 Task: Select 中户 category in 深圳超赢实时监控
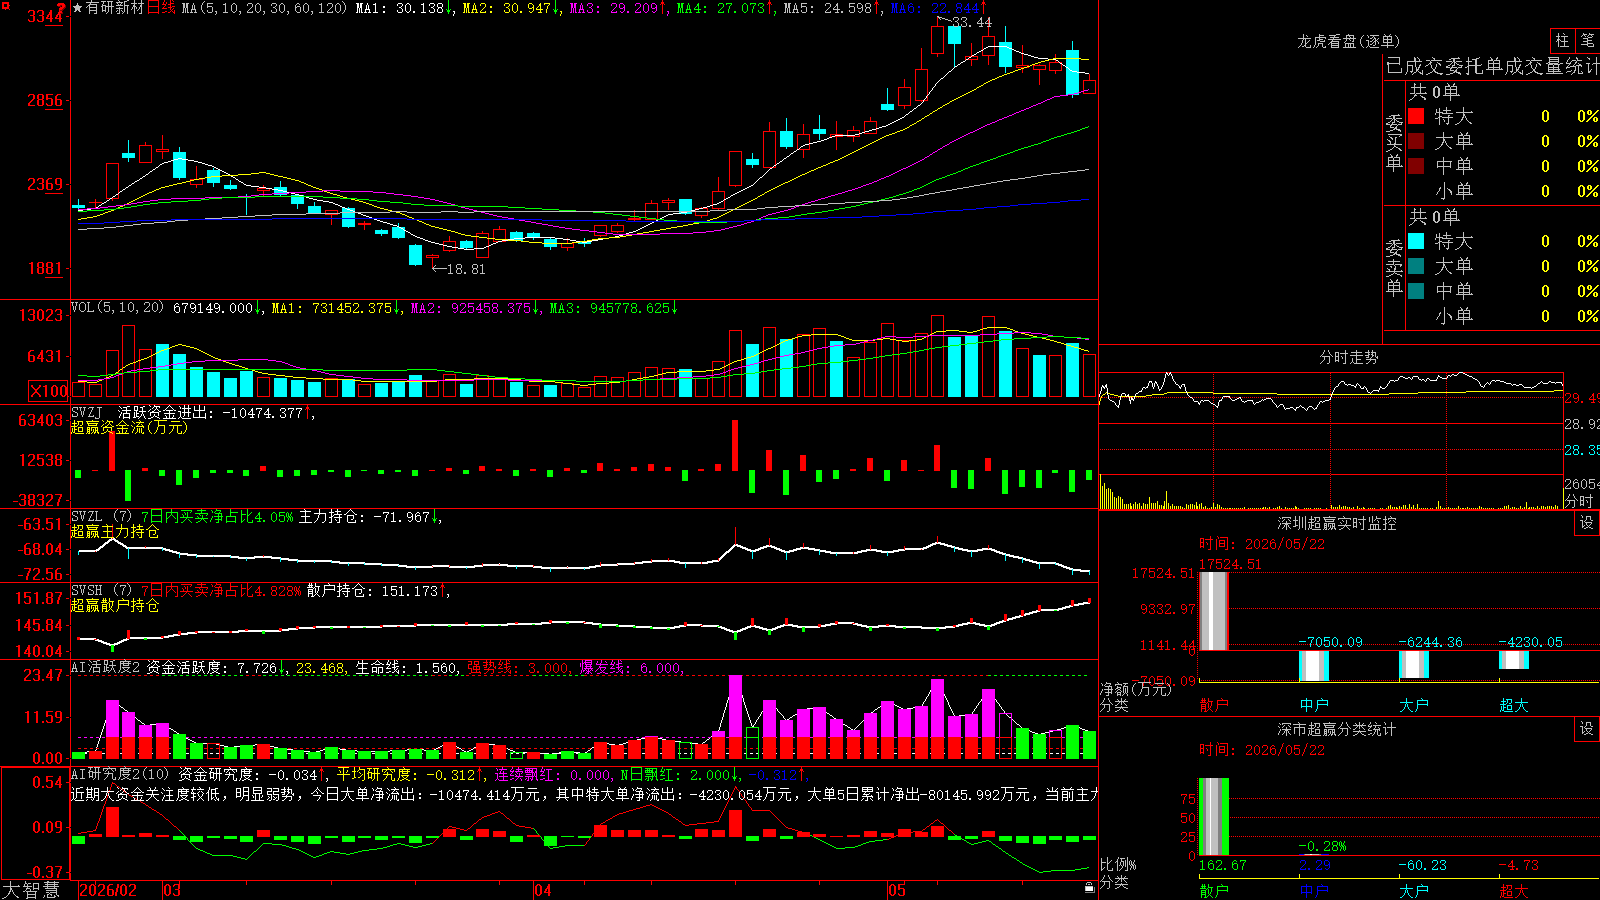(1314, 704)
